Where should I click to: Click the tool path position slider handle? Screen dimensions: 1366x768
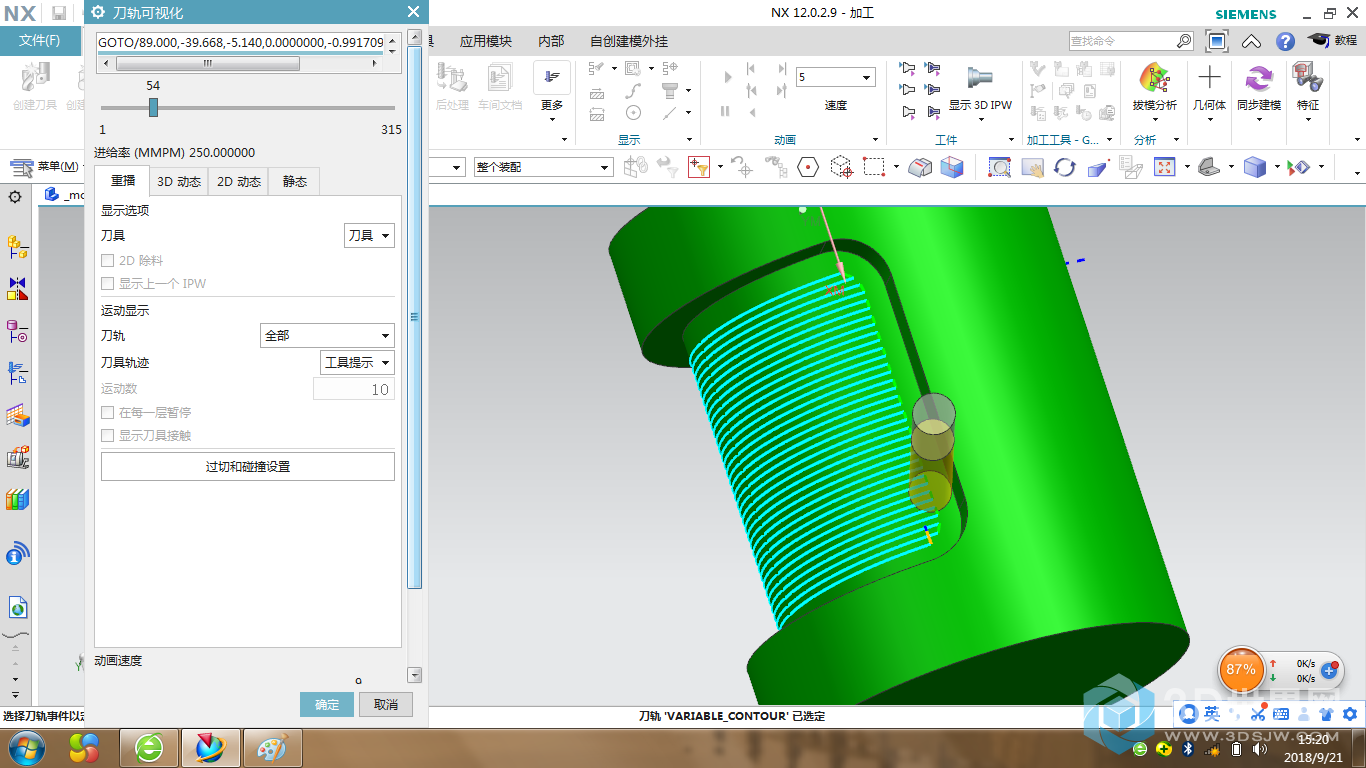coord(153,107)
